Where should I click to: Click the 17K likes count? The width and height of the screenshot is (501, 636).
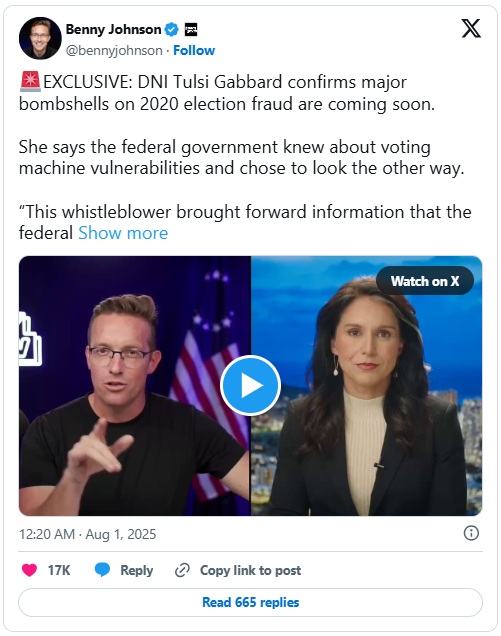point(59,570)
